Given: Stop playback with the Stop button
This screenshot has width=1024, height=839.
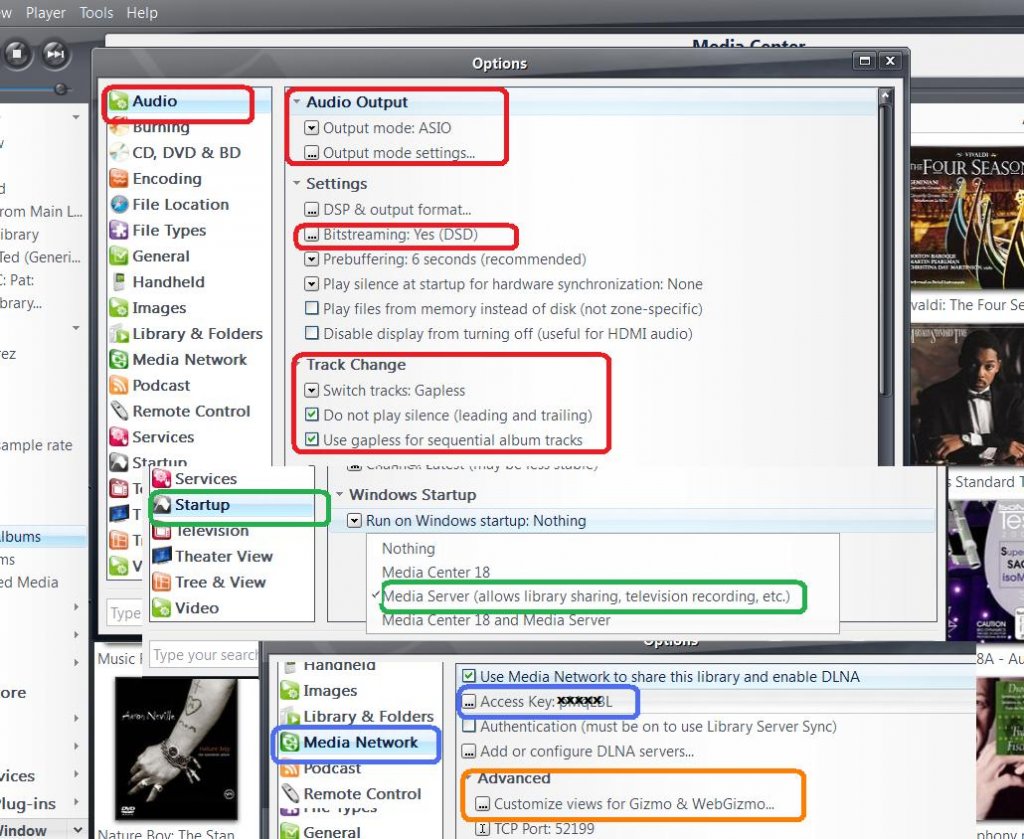Looking at the screenshot, I should [18, 54].
